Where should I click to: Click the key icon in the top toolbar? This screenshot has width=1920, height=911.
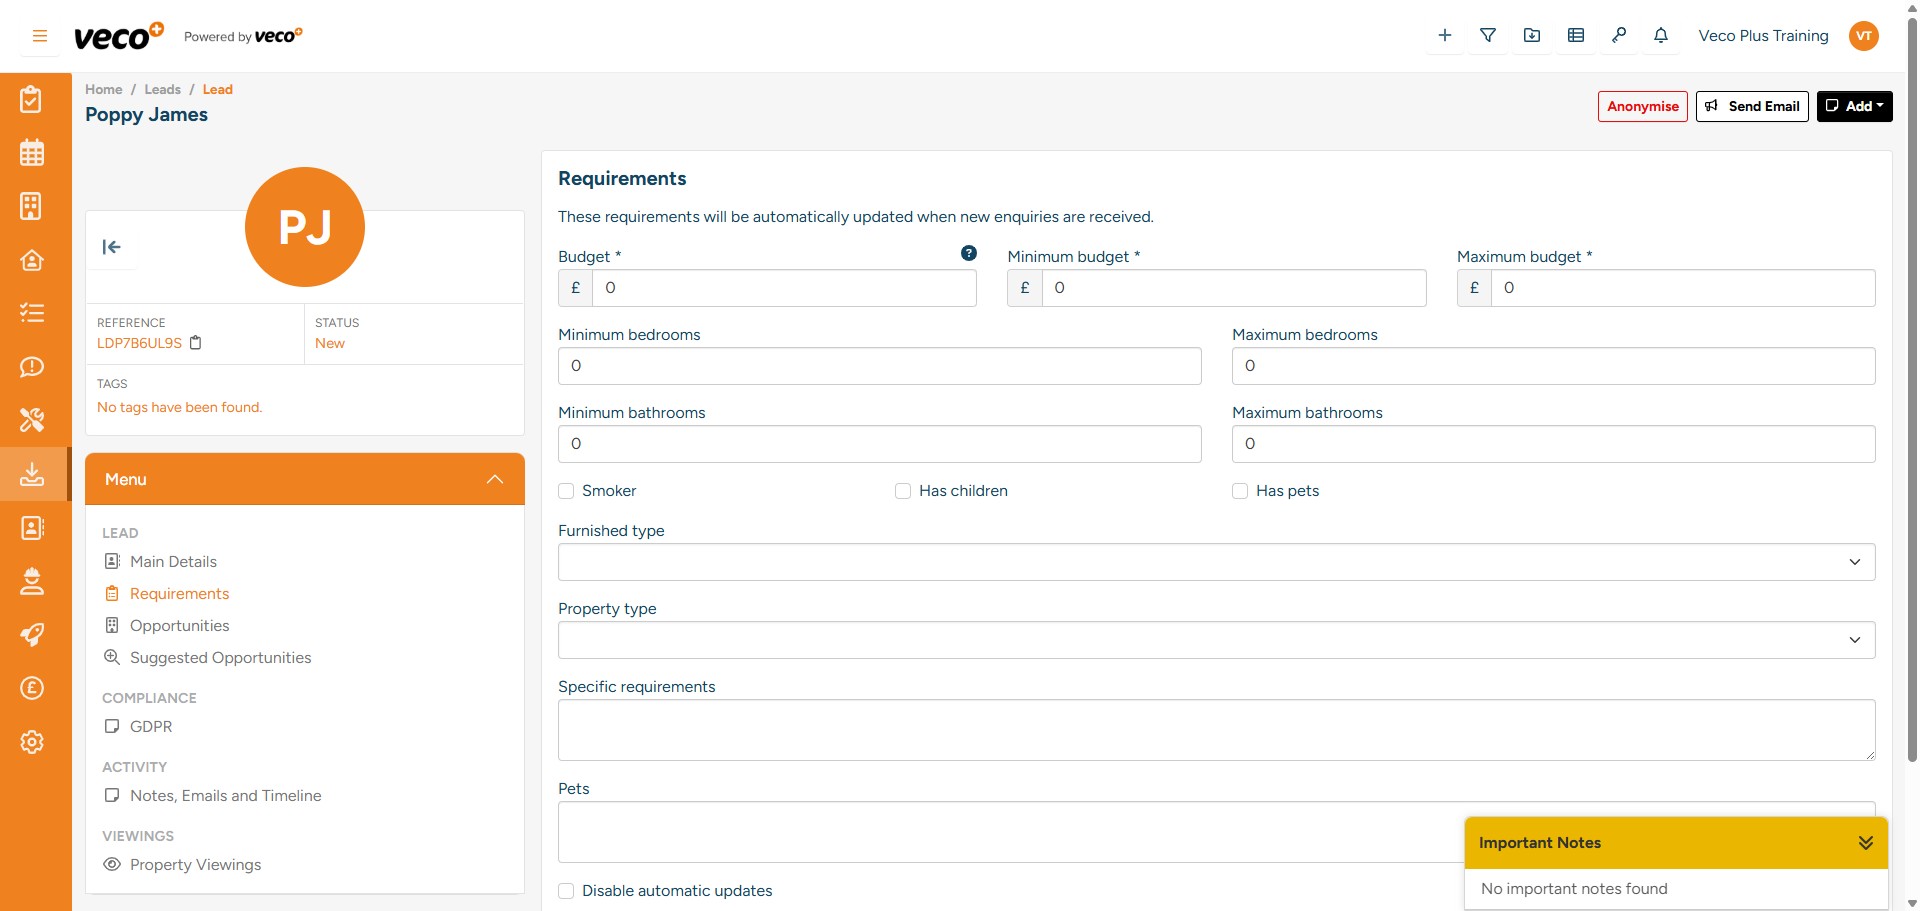coord(1620,35)
